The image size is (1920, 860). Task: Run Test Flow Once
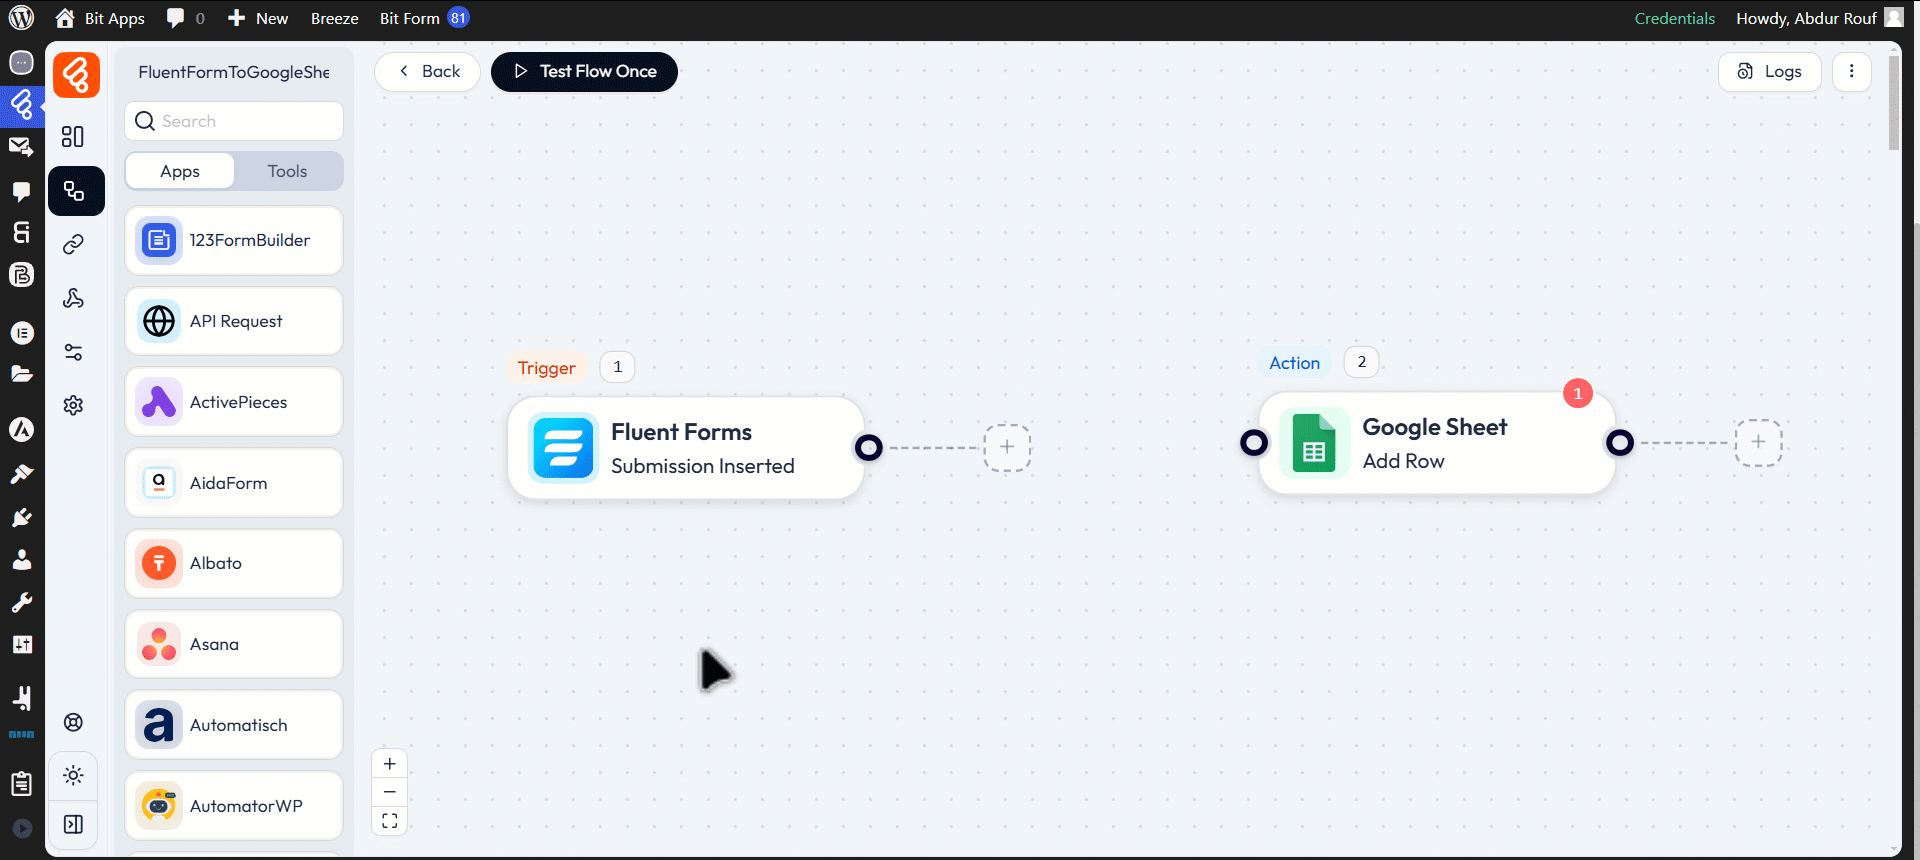584,71
